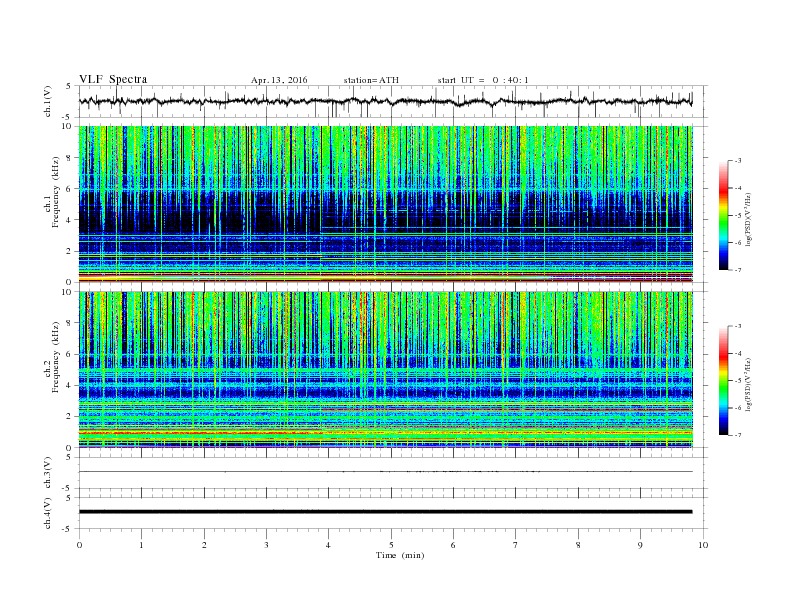
Task: Click time axis tick label "5"
Action: [391, 545]
